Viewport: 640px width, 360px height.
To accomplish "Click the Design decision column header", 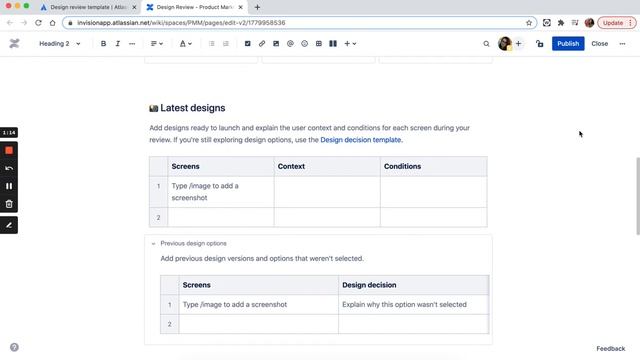I will pos(413,285).
